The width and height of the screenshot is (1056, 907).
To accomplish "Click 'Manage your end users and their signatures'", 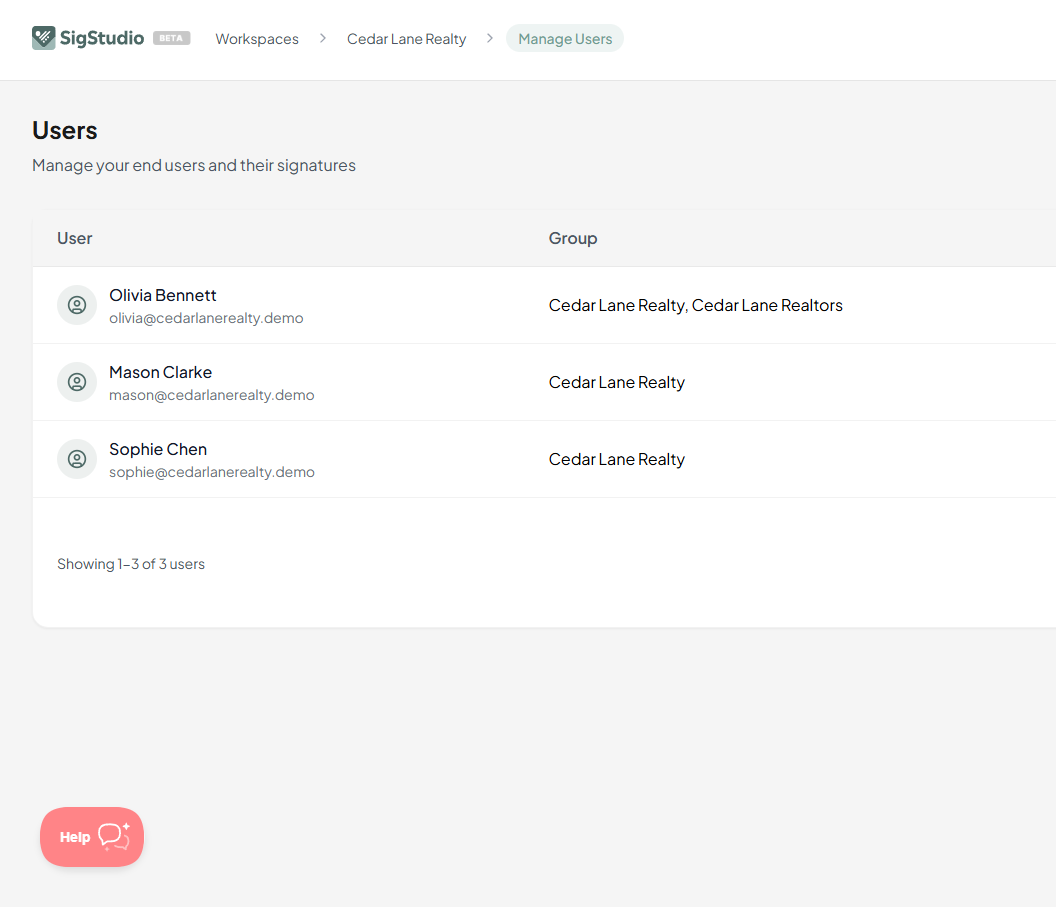I will 194,166.
